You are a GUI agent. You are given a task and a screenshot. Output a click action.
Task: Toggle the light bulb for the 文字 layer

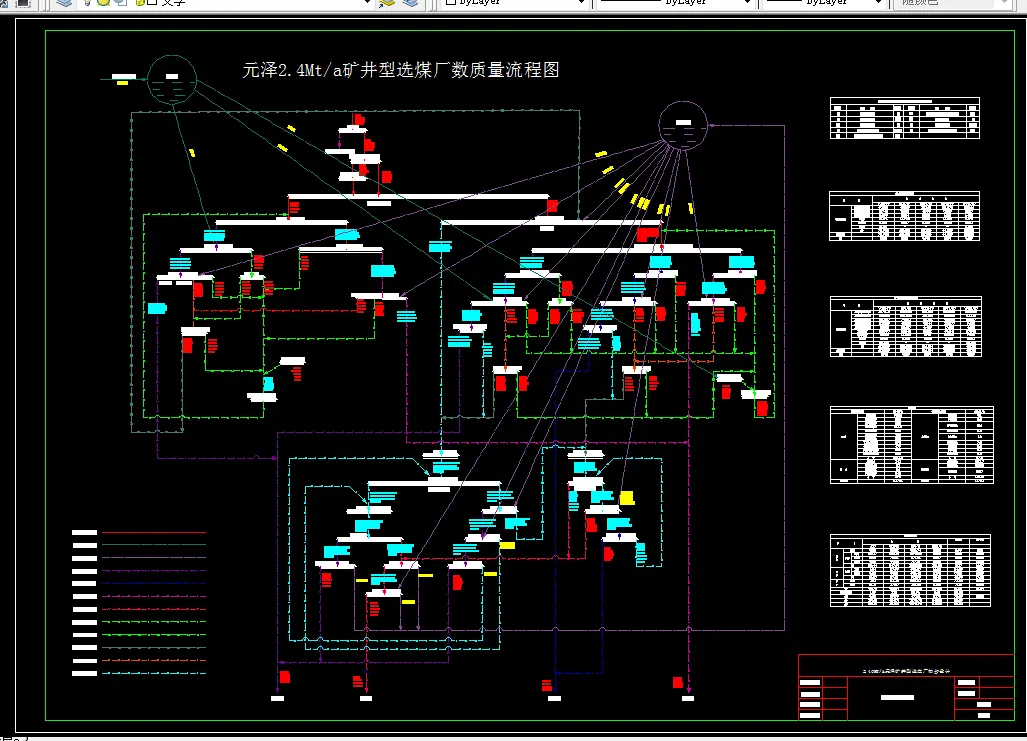(x=88, y=5)
